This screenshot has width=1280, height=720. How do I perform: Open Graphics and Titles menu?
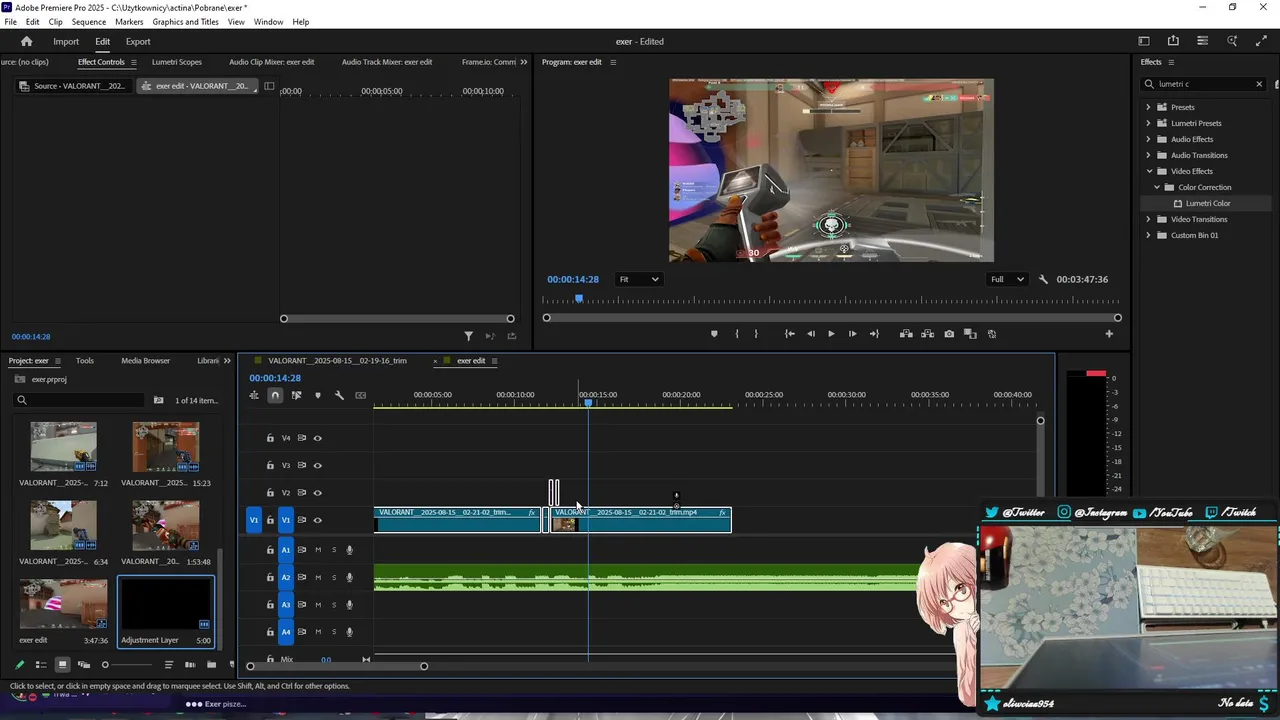185,22
